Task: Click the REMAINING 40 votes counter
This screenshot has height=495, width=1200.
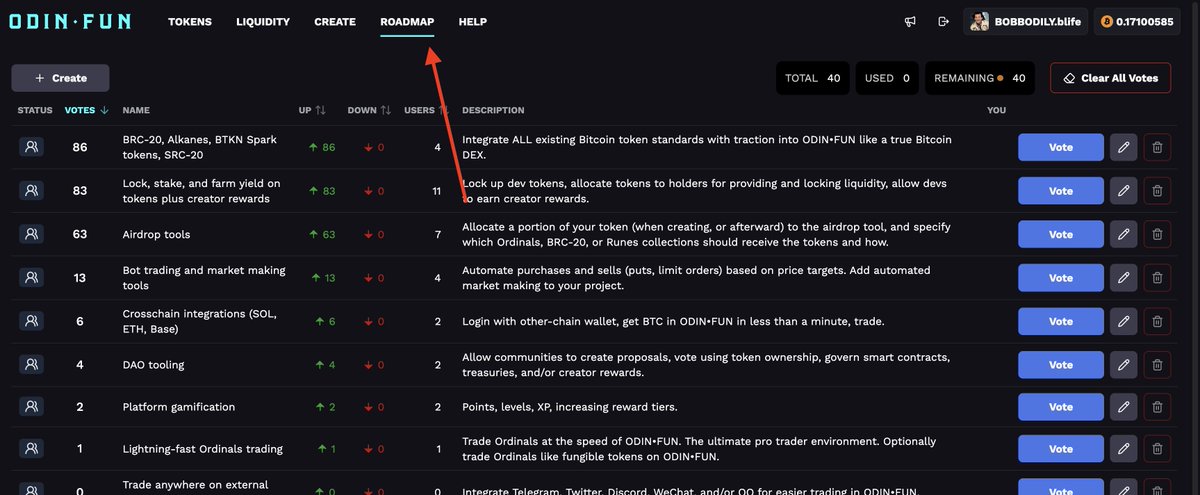Action: point(979,78)
